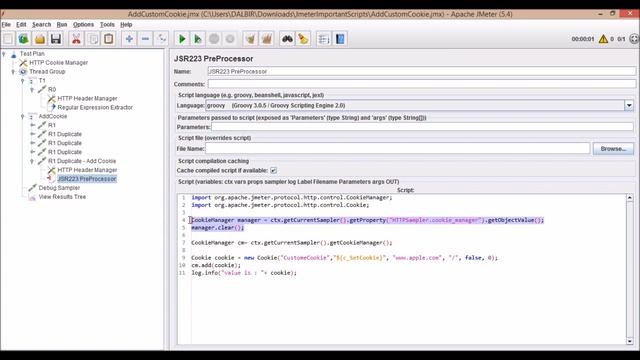Expand the R1 sampler node toggle
The height and width of the screenshot is (360, 640).
point(32,125)
